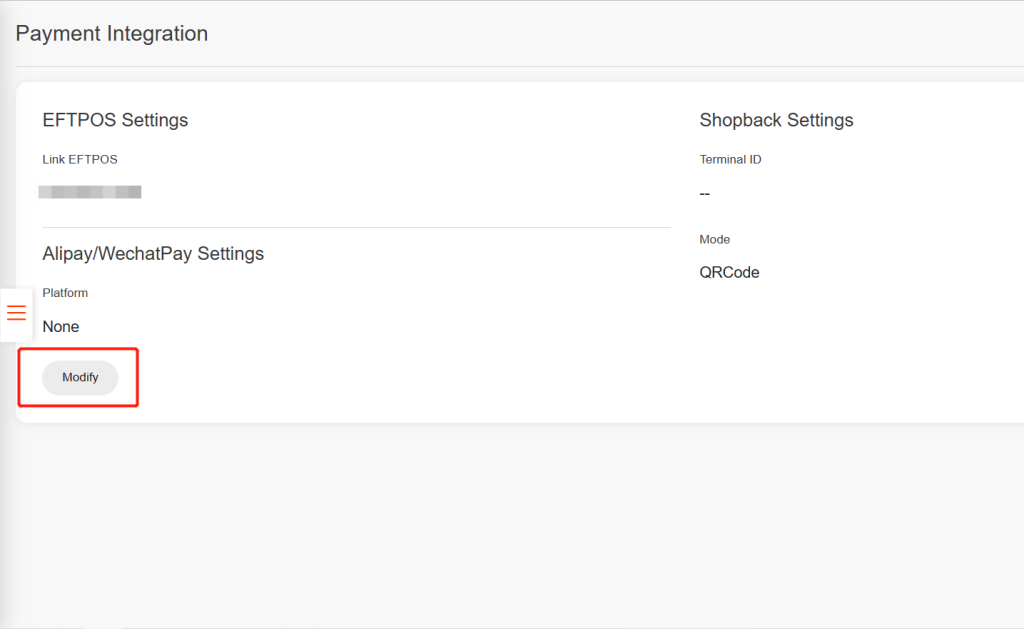1024x629 pixels.
Task: Click blank white space right of Modify button
Action: [400, 378]
